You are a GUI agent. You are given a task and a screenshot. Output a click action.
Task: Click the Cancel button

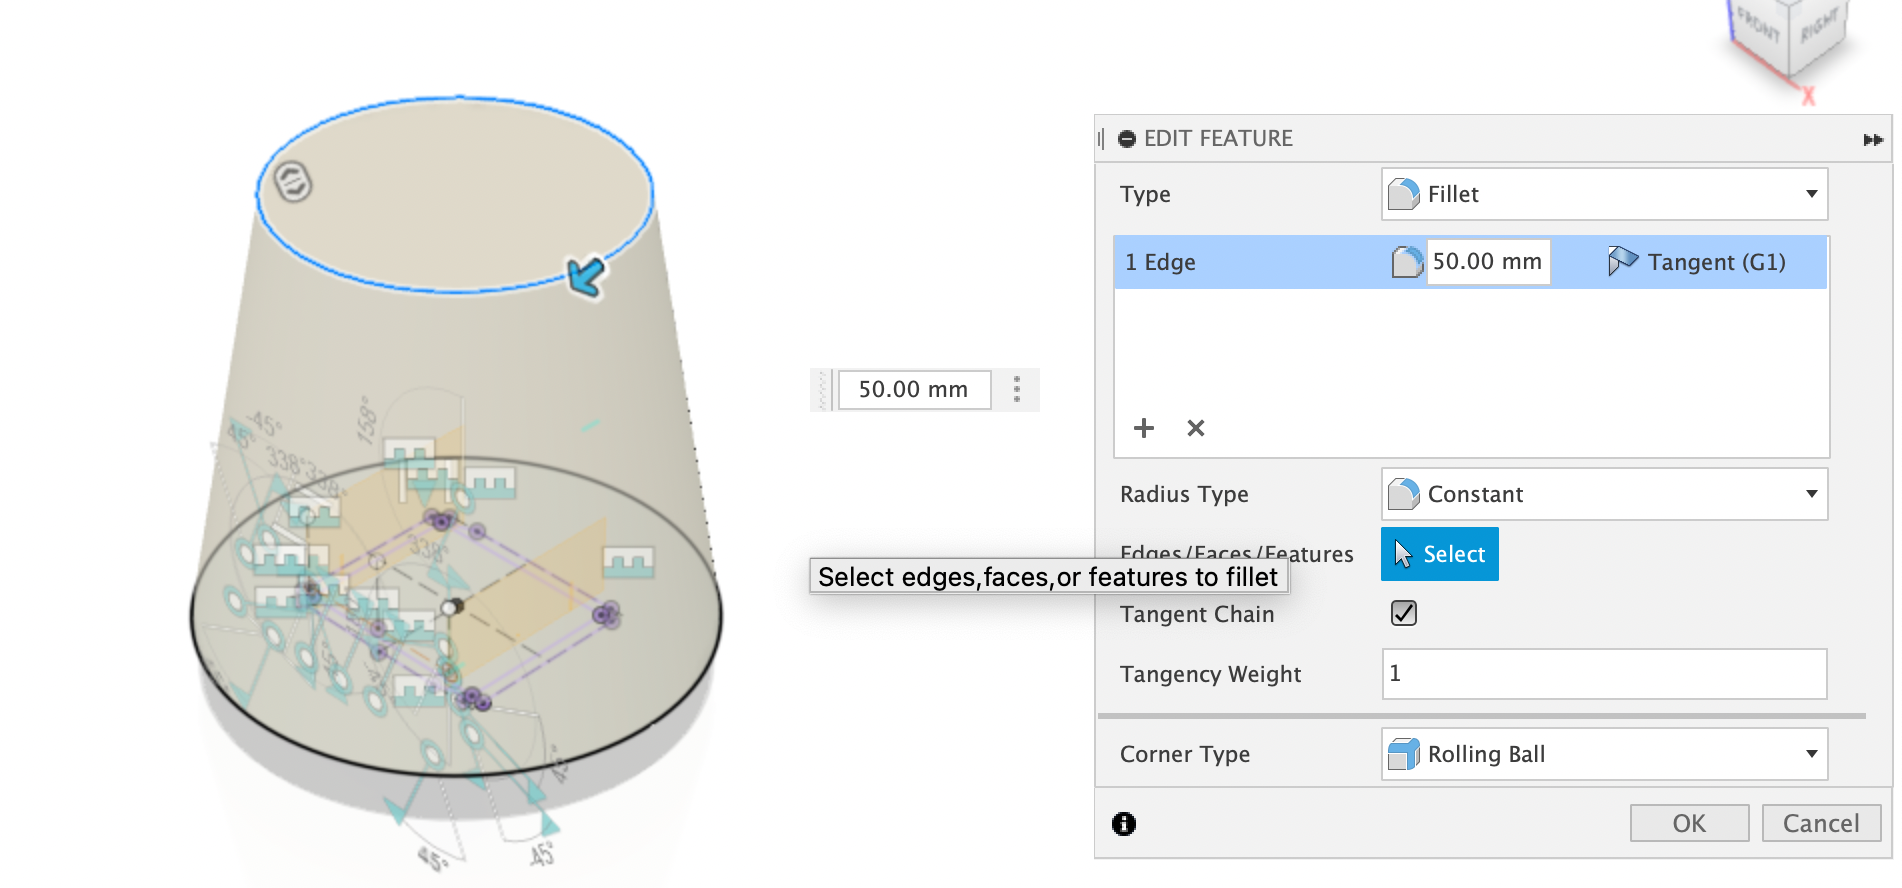1821,823
